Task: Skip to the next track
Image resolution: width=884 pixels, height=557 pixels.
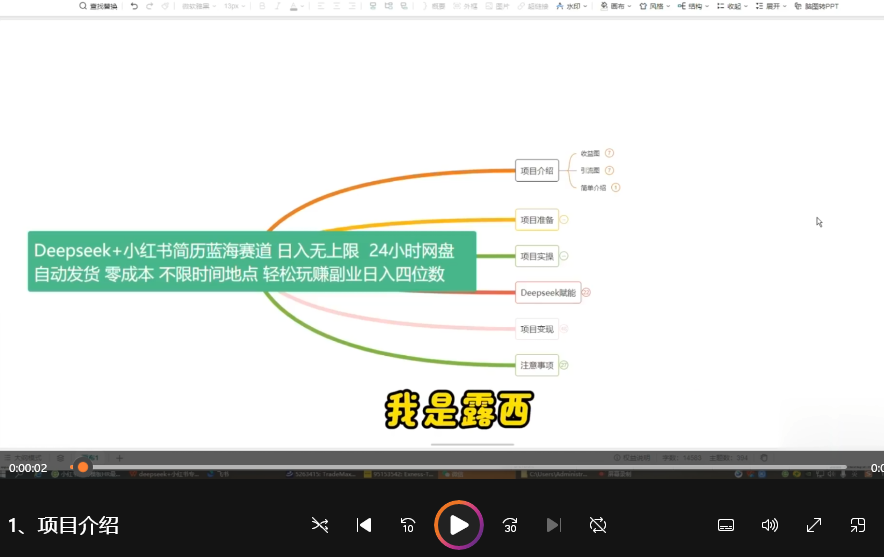Action: [x=554, y=525]
